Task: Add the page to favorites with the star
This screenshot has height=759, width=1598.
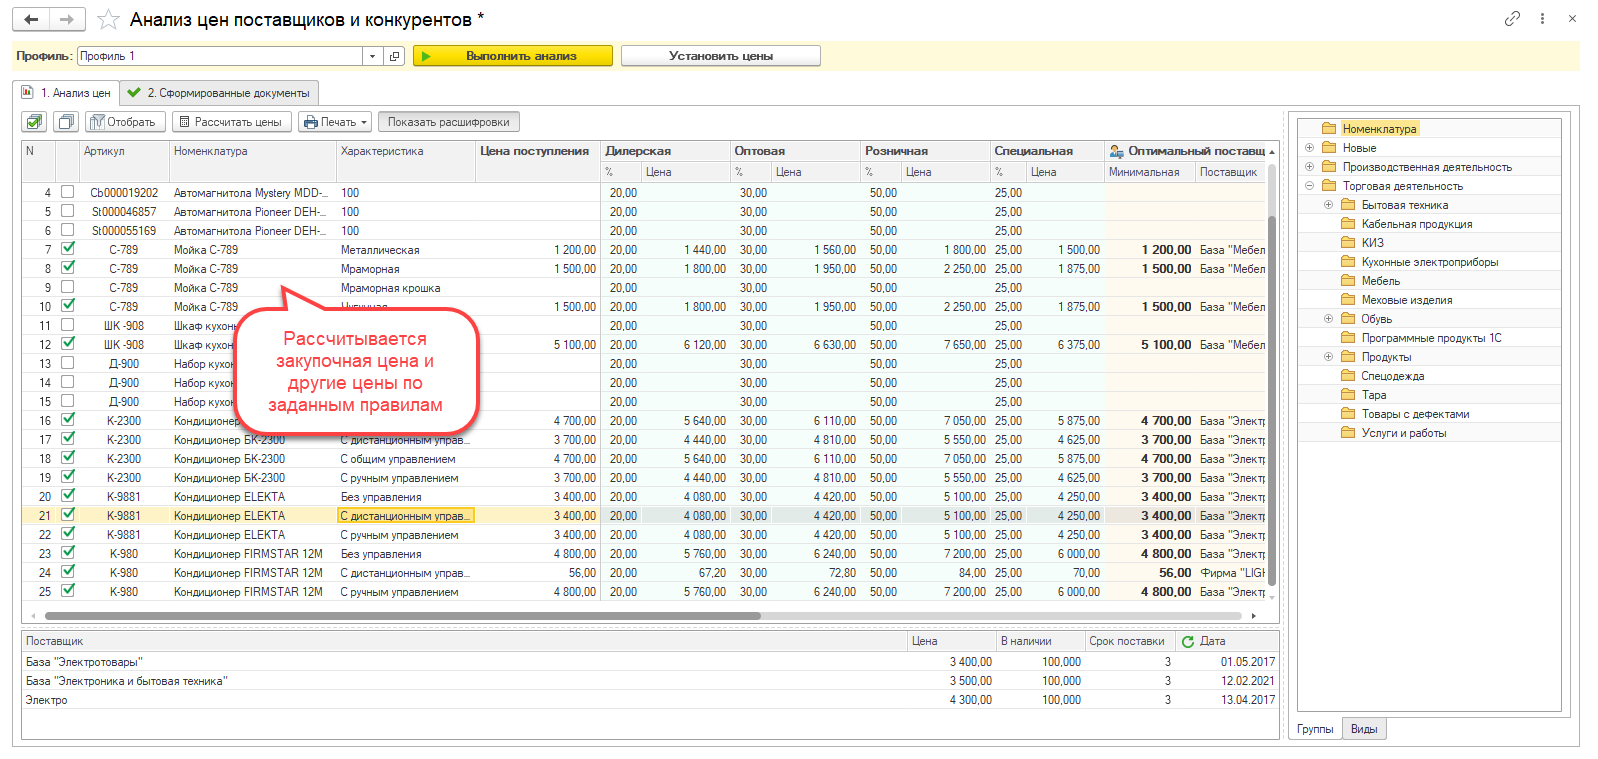Action: pos(108,20)
